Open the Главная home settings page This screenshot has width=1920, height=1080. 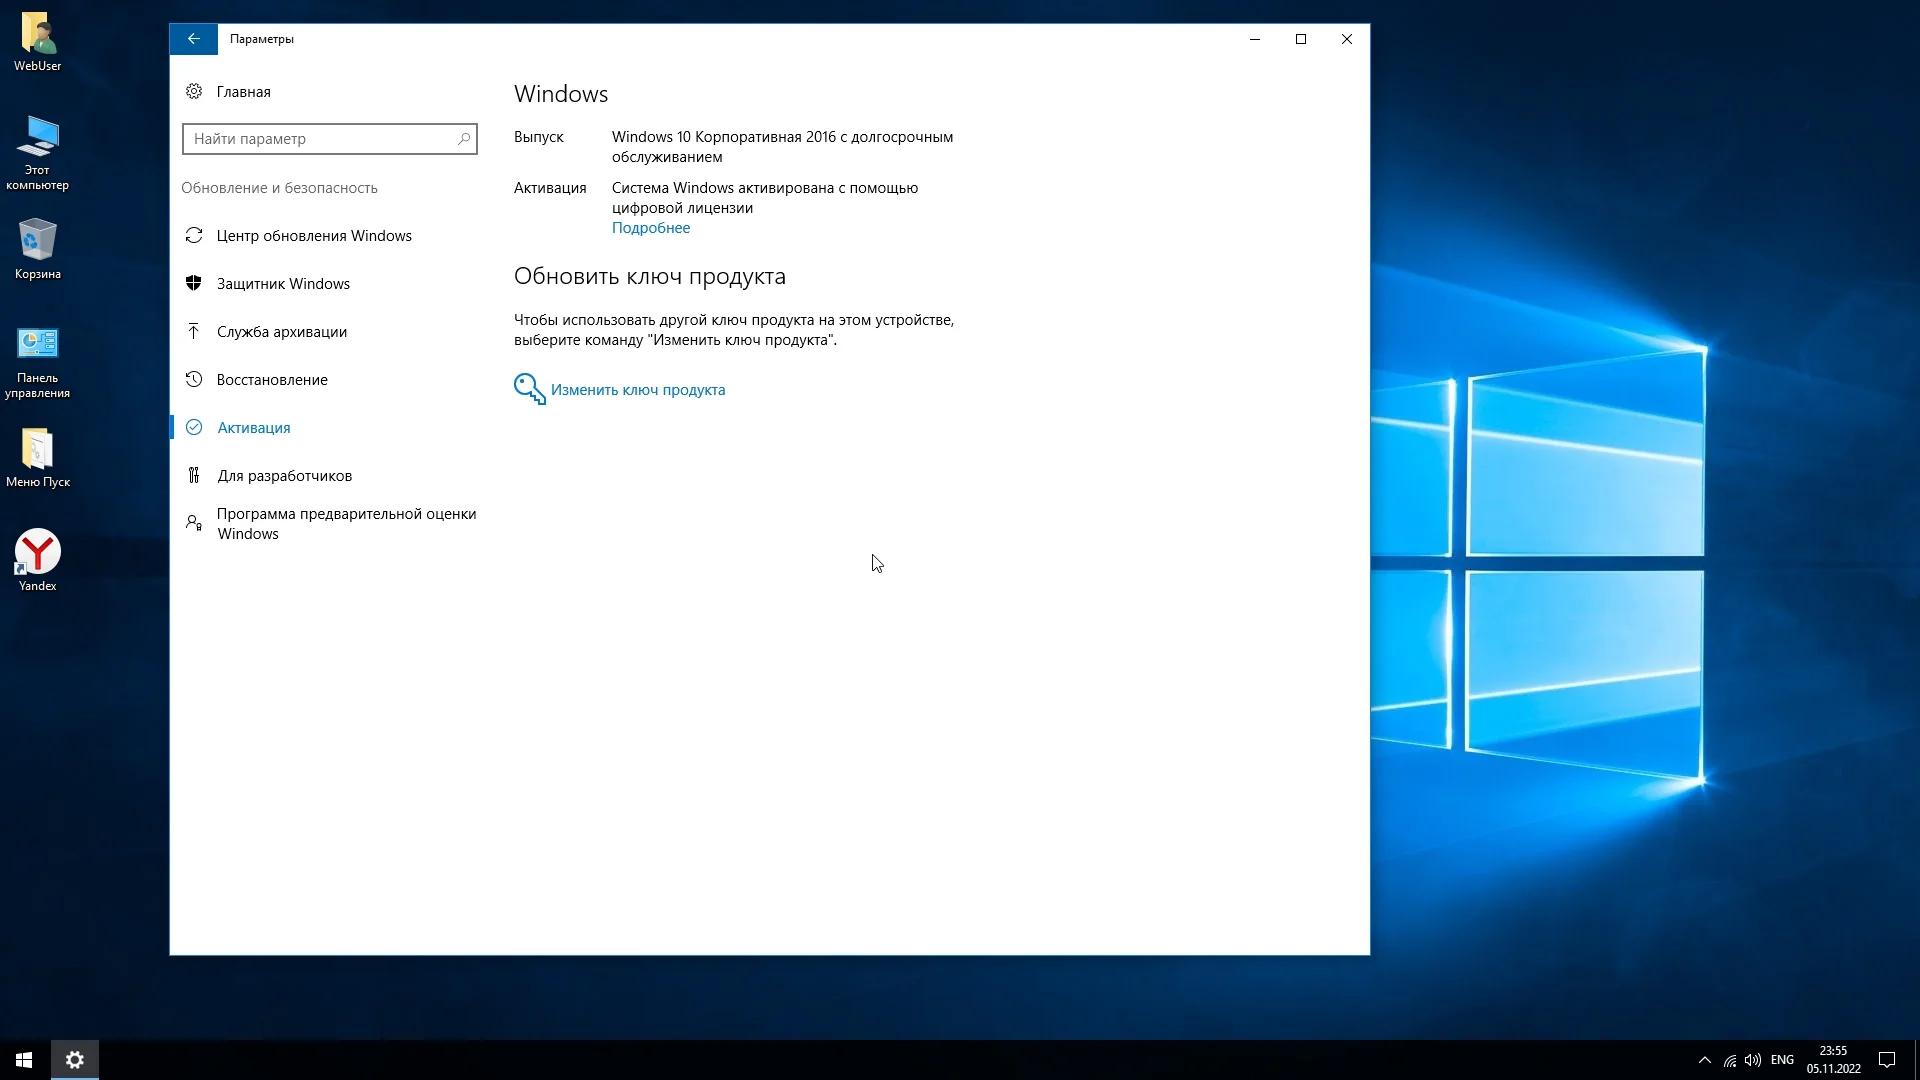point(243,92)
